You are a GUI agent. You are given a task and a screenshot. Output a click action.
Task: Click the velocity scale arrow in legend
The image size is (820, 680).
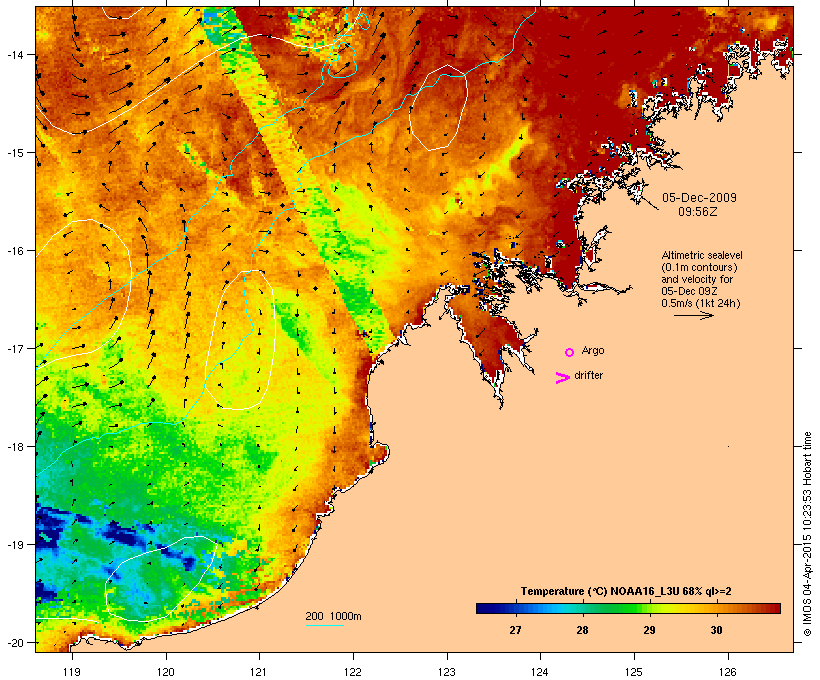tap(693, 315)
